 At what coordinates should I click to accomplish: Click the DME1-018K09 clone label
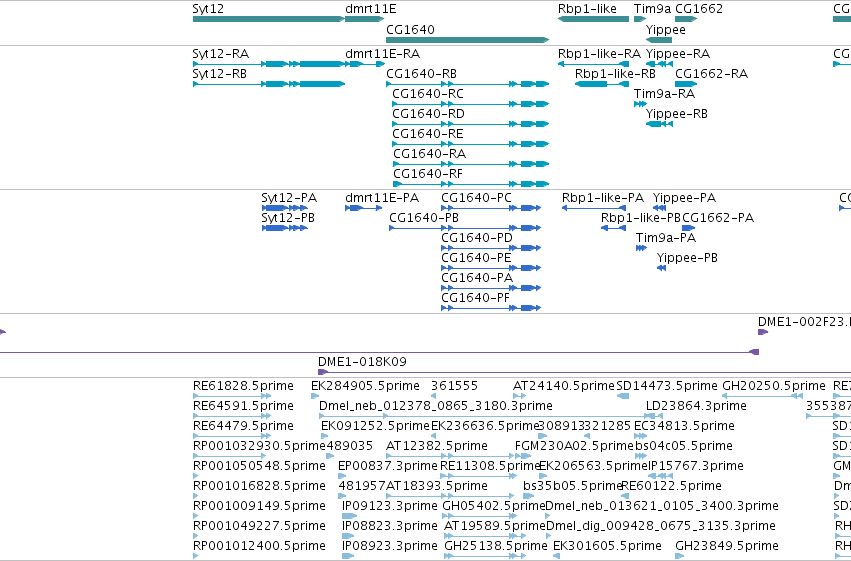[x=363, y=362]
